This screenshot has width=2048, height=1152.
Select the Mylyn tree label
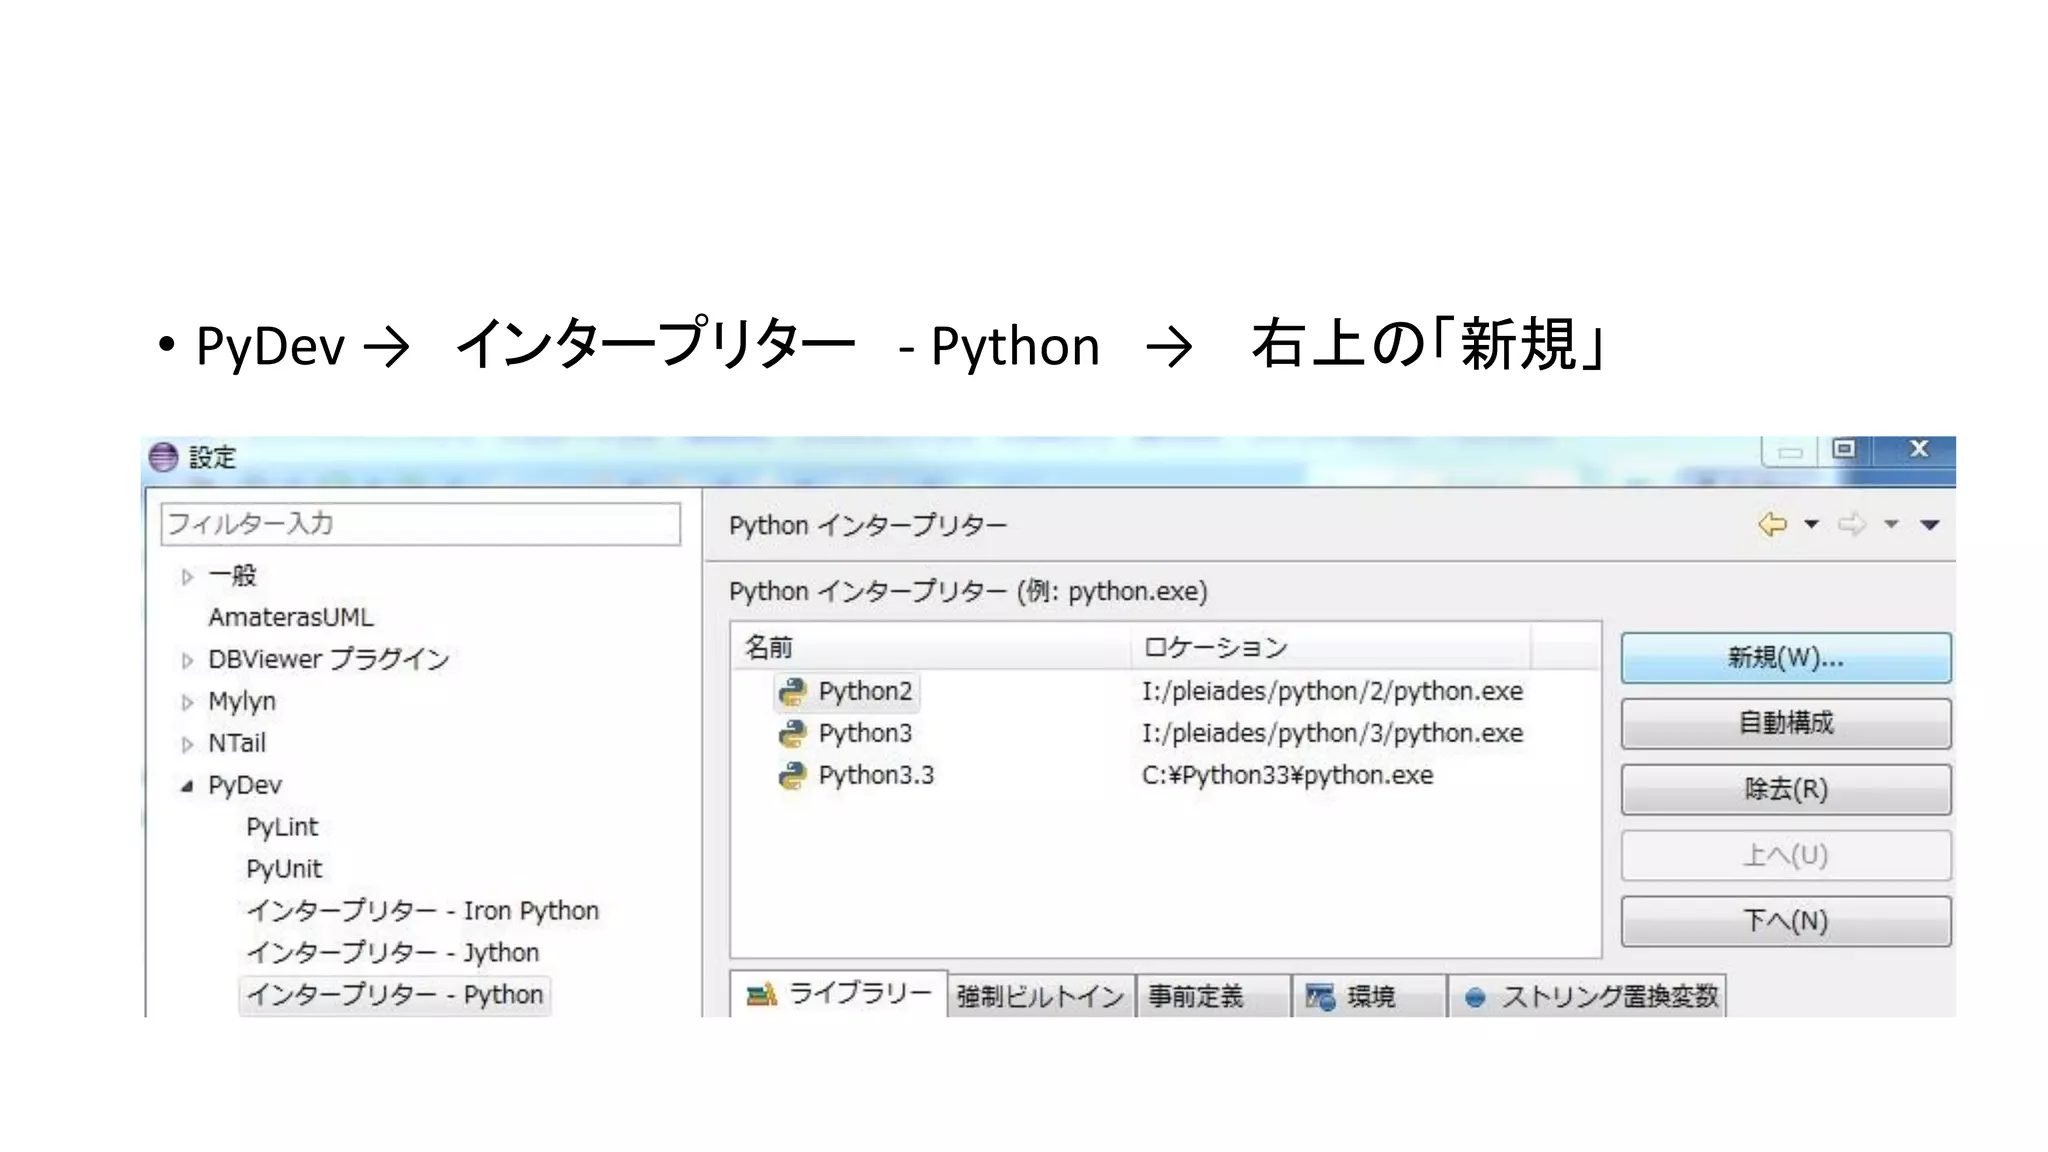coord(242,702)
